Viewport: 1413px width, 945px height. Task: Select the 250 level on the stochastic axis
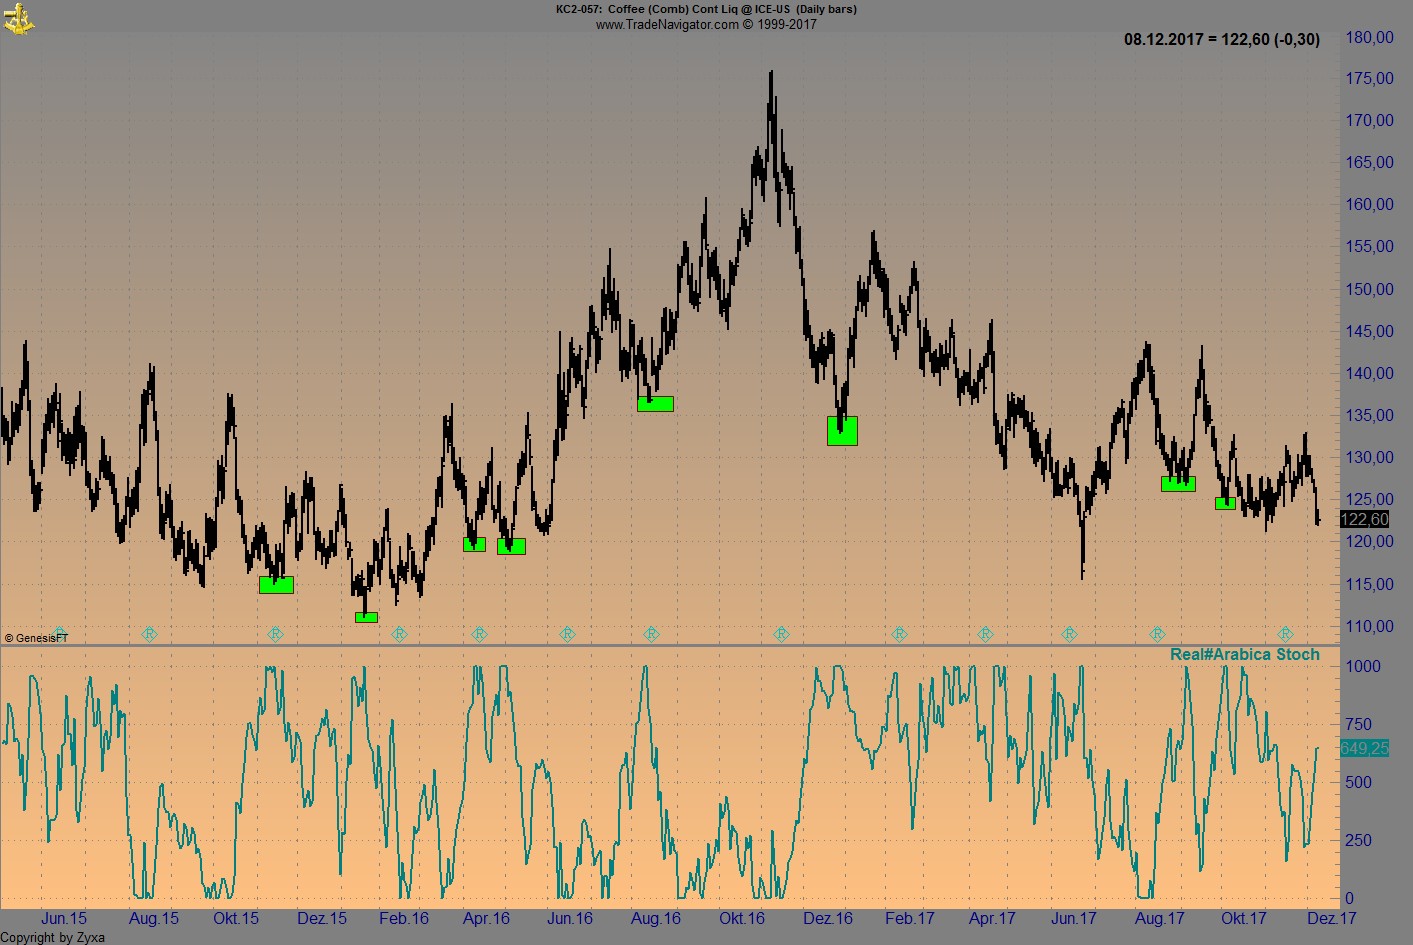click(x=1359, y=840)
